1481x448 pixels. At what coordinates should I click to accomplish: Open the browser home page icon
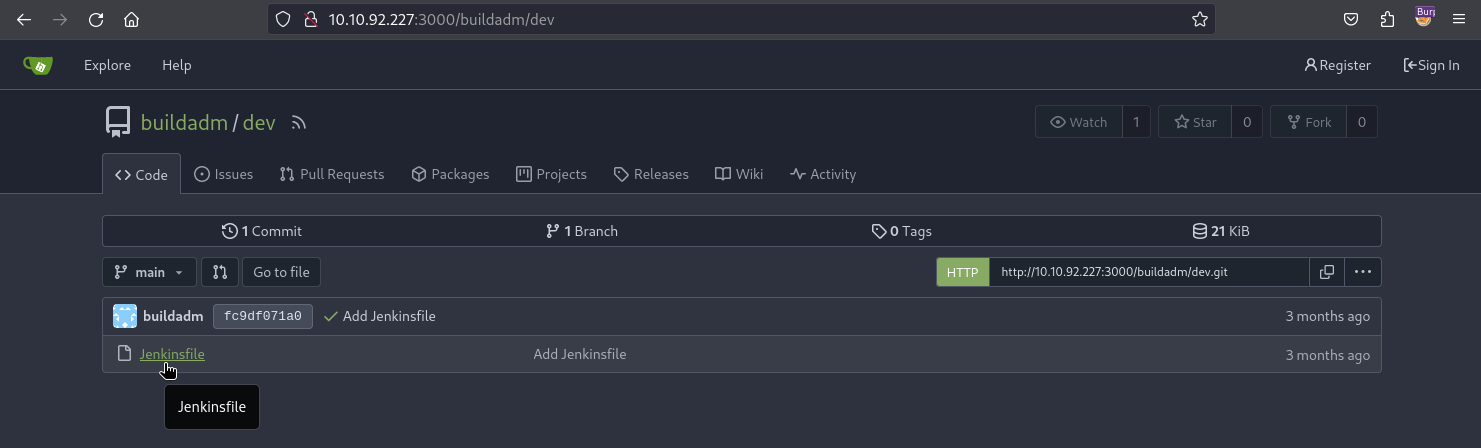[131, 19]
